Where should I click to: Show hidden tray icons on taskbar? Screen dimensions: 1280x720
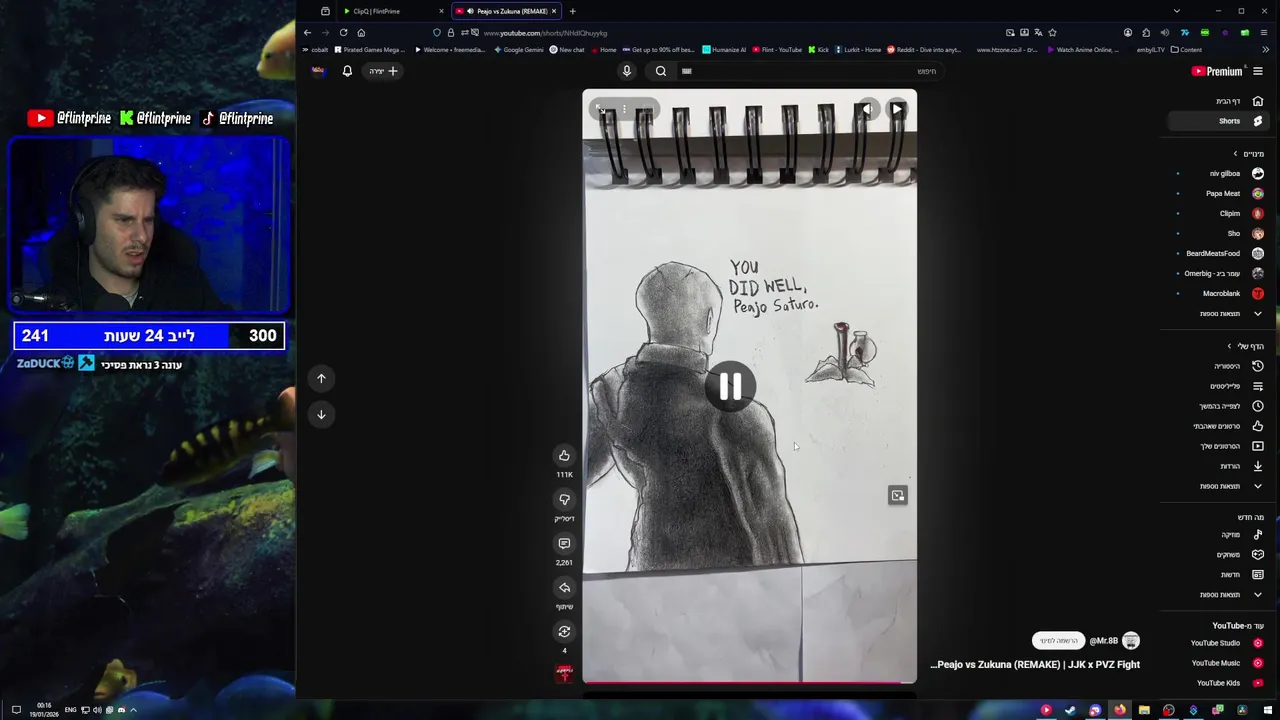coord(133,710)
